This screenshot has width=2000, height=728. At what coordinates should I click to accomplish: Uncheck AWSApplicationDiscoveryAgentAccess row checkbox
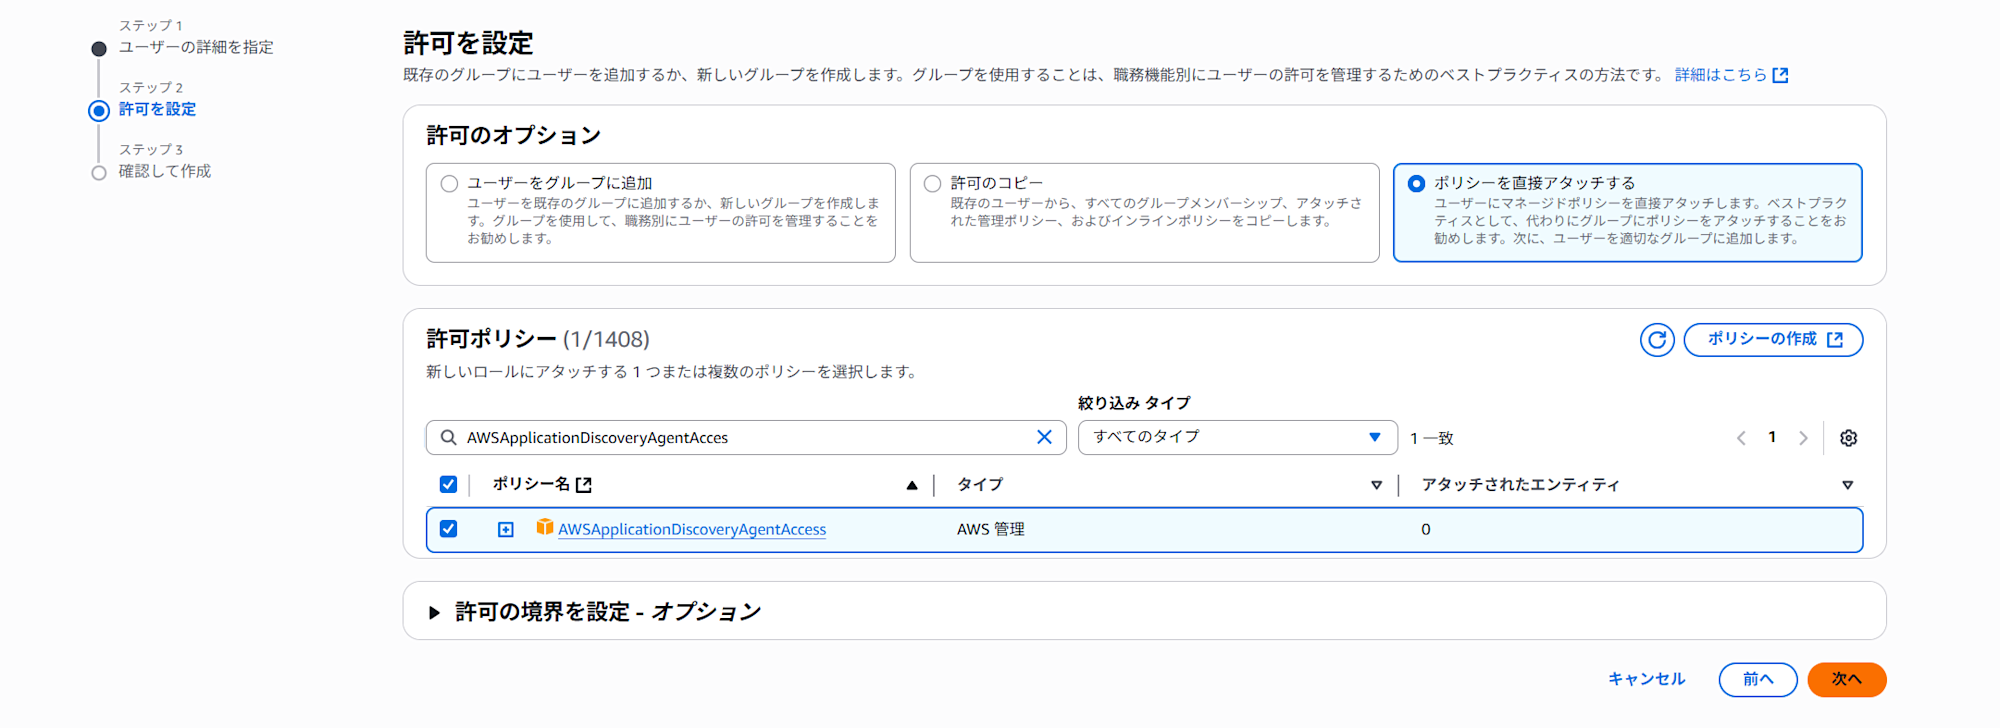[448, 529]
